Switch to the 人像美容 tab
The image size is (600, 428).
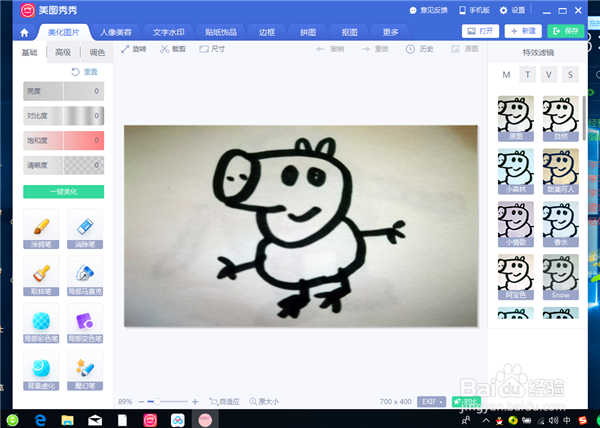(116, 33)
